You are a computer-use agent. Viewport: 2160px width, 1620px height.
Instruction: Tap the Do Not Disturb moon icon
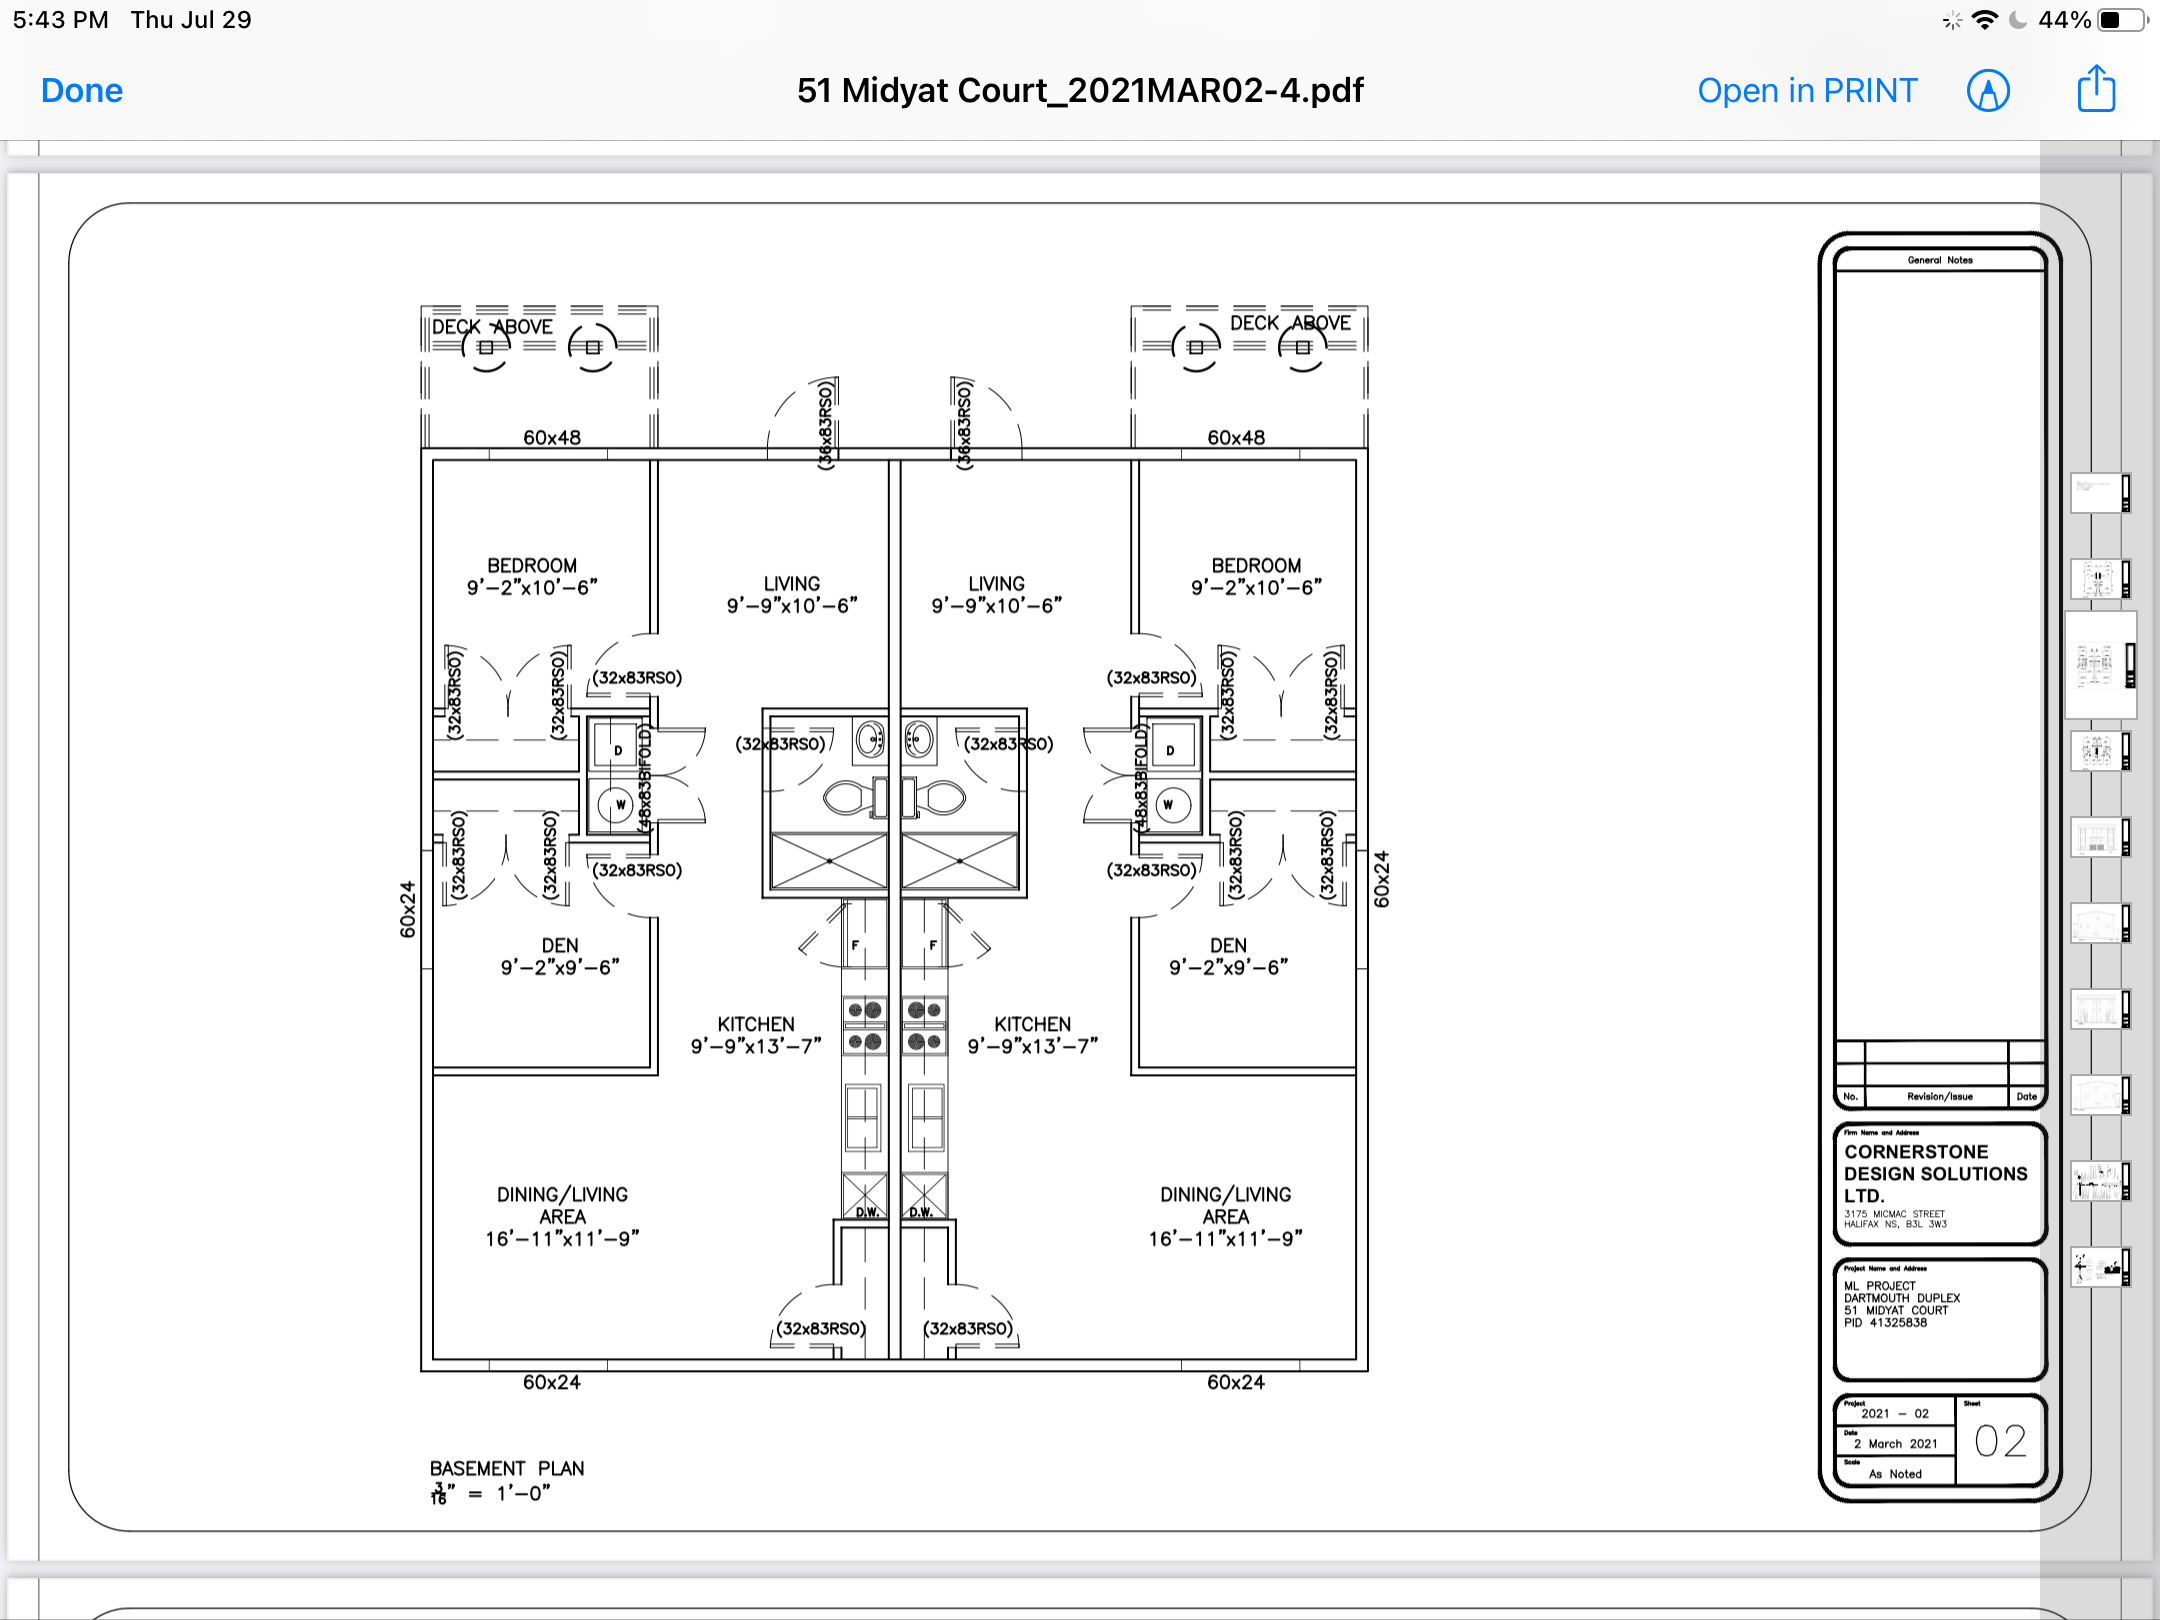click(x=2019, y=20)
